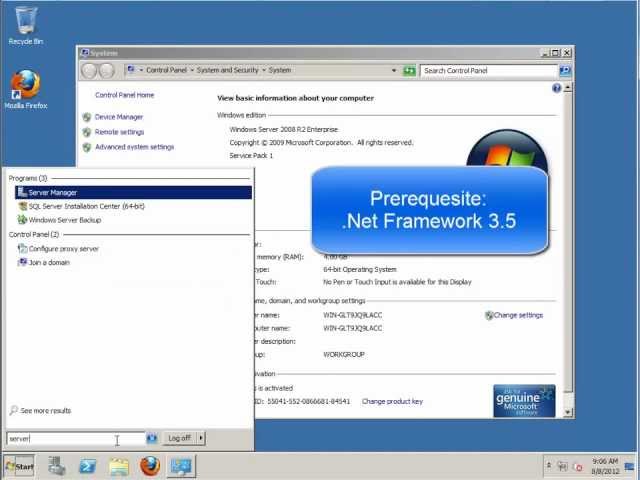This screenshot has width=640, height=480.
Task: Click the Back navigation button
Action: [89, 71]
